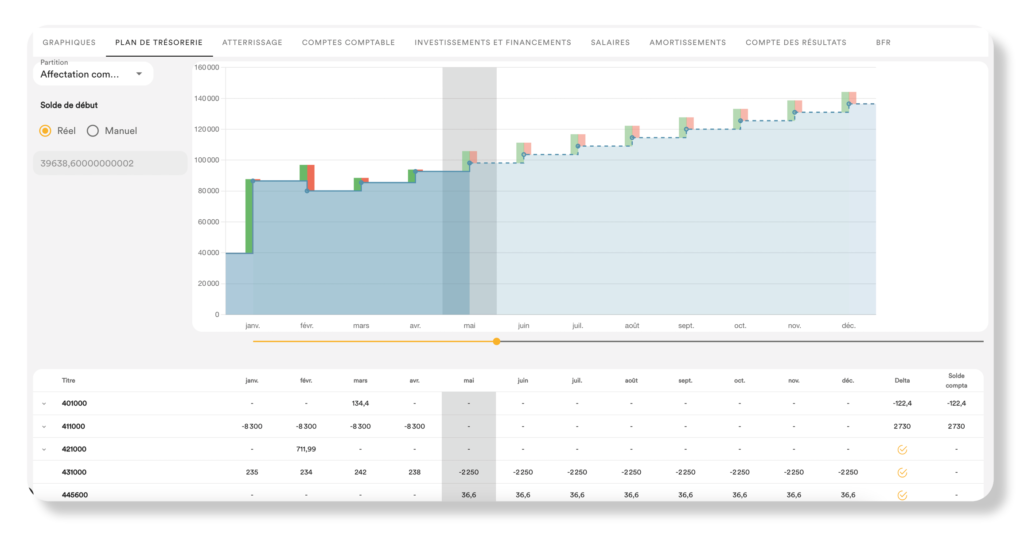The image size is (1024, 536).
Task: Switch to the Graphiques tab
Action: pyautogui.click(x=69, y=42)
